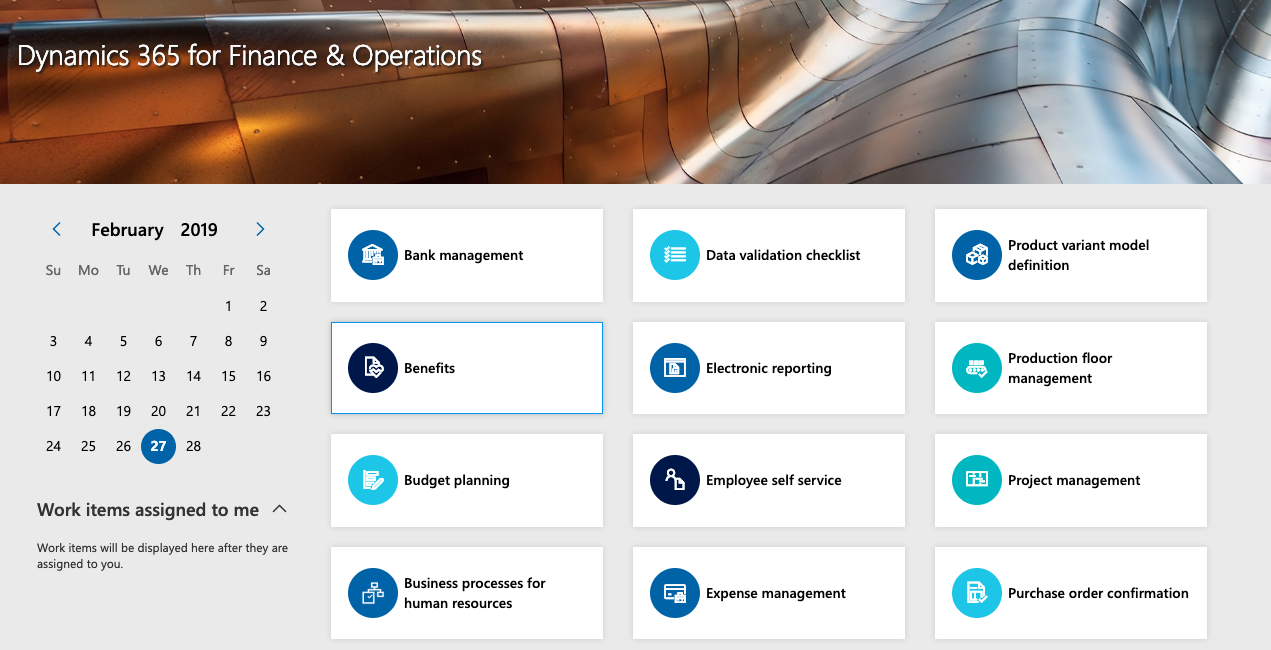Viewport: 1271px width, 650px height.
Task: Open Production floor management label
Action: pos(1060,368)
